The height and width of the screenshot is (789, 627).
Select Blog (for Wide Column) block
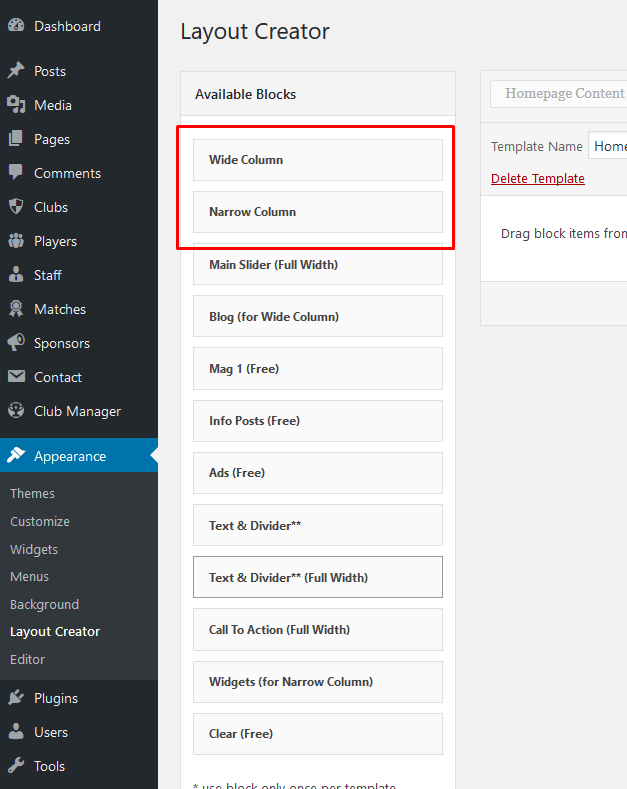pos(318,317)
